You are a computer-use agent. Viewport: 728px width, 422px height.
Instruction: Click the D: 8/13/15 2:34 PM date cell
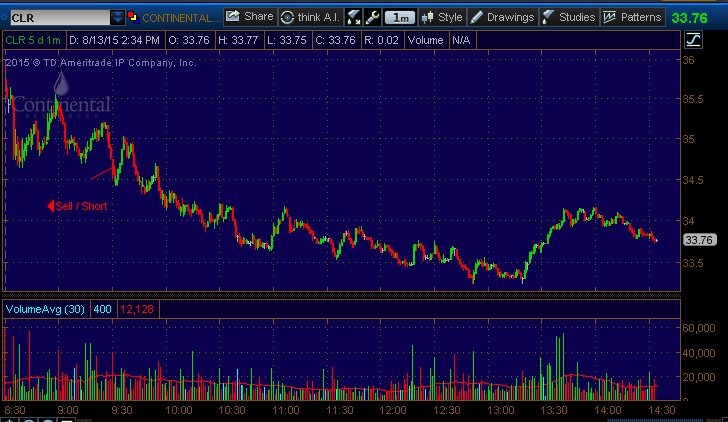pyautogui.click(x=114, y=40)
